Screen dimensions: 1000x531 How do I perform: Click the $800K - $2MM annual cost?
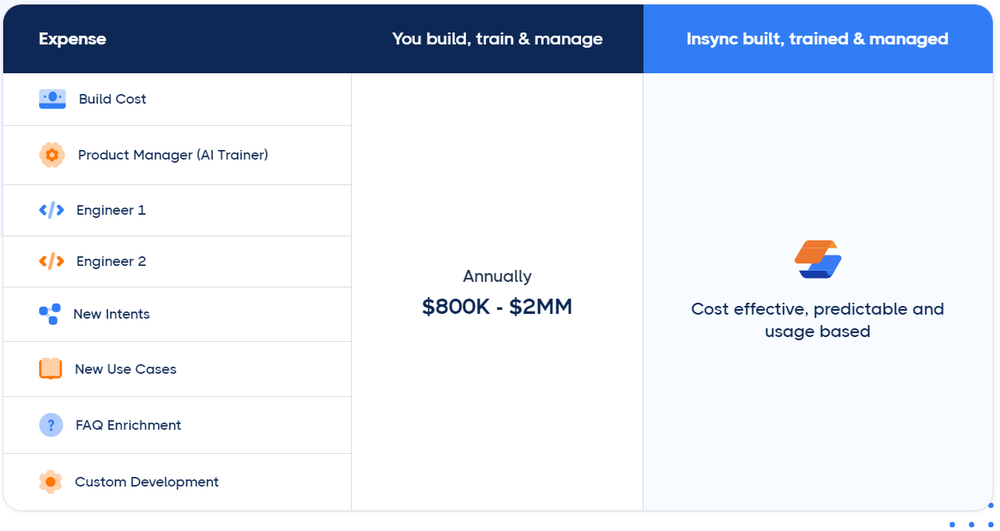[x=497, y=307]
